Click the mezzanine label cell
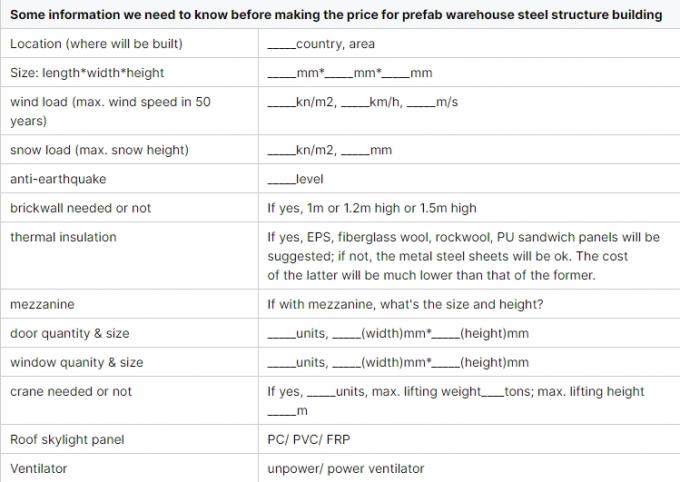 pos(42,304)
